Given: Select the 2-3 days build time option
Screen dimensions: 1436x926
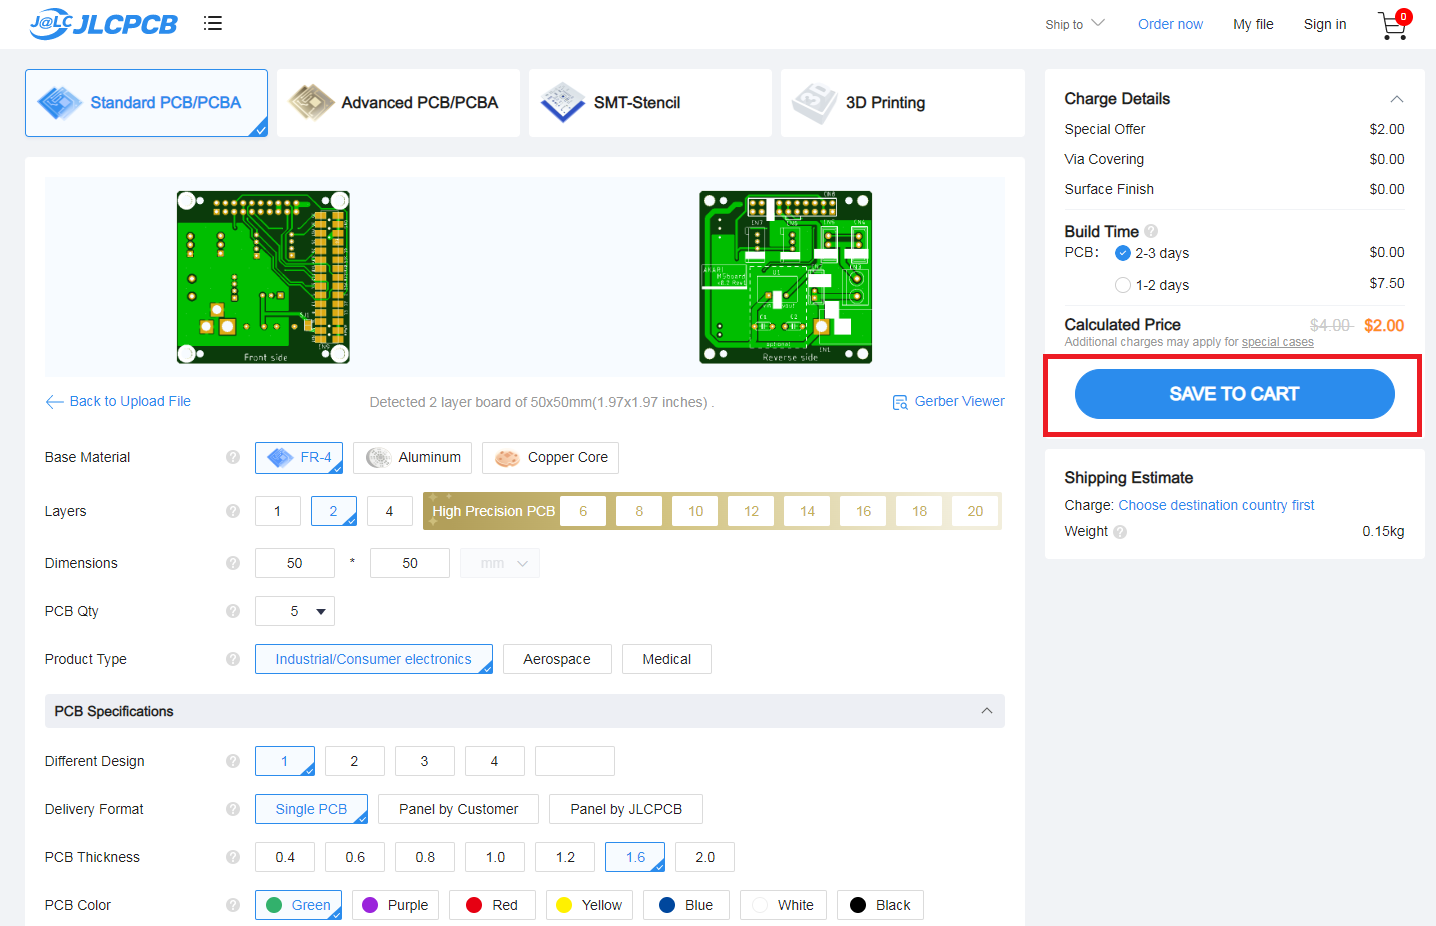Looking at the screenshot, I should click(1123, 253).
